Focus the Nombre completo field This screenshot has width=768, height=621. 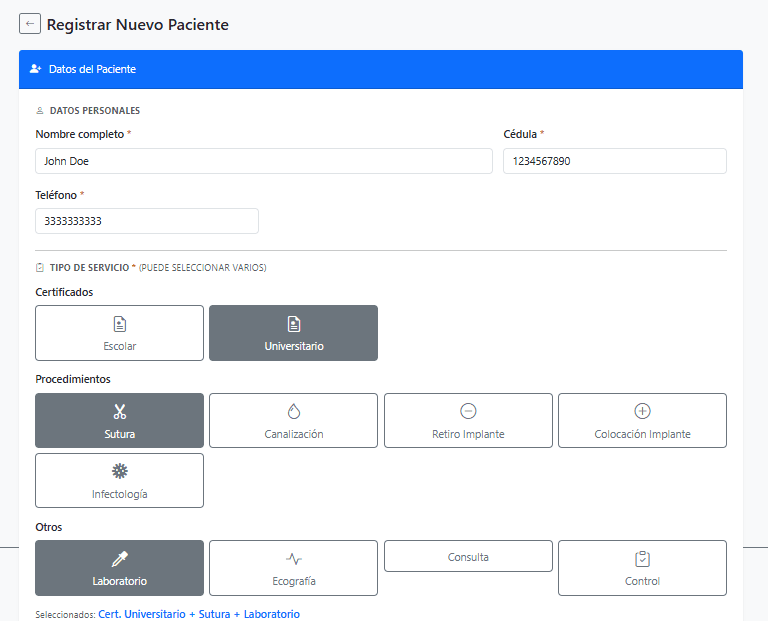[x=264, y=161]
